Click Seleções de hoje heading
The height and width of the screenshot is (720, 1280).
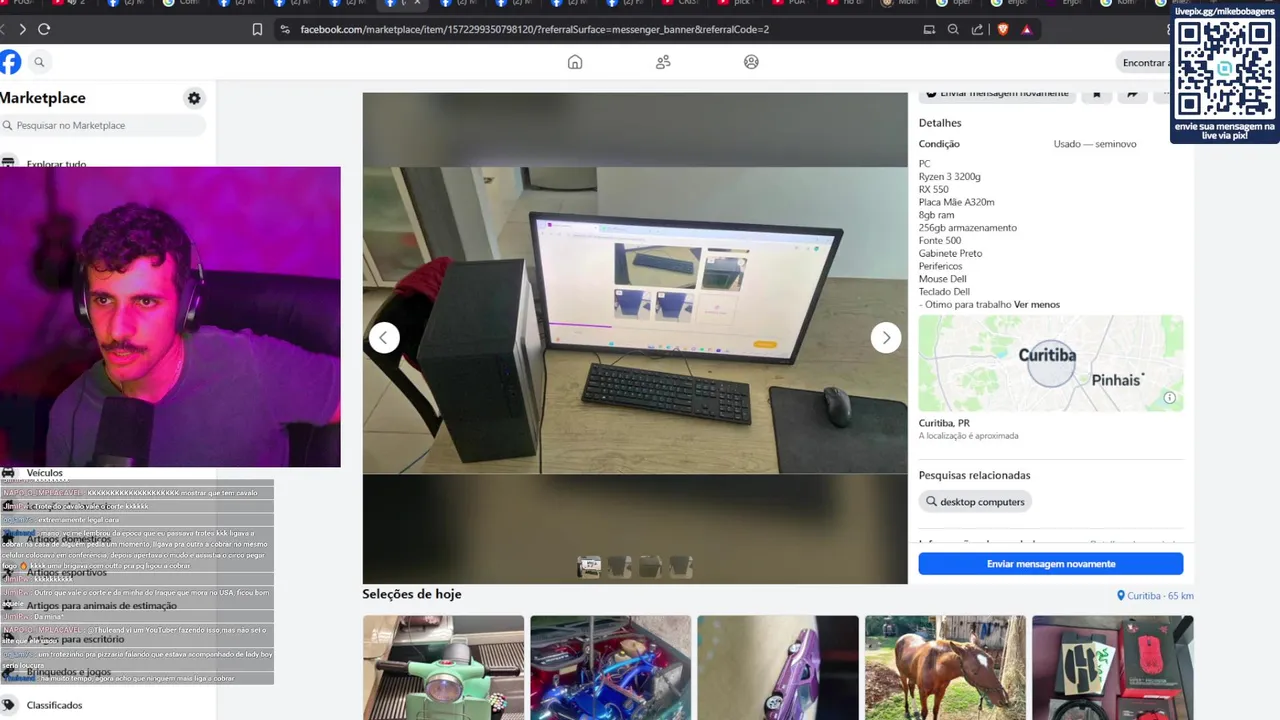coord(412,594)
